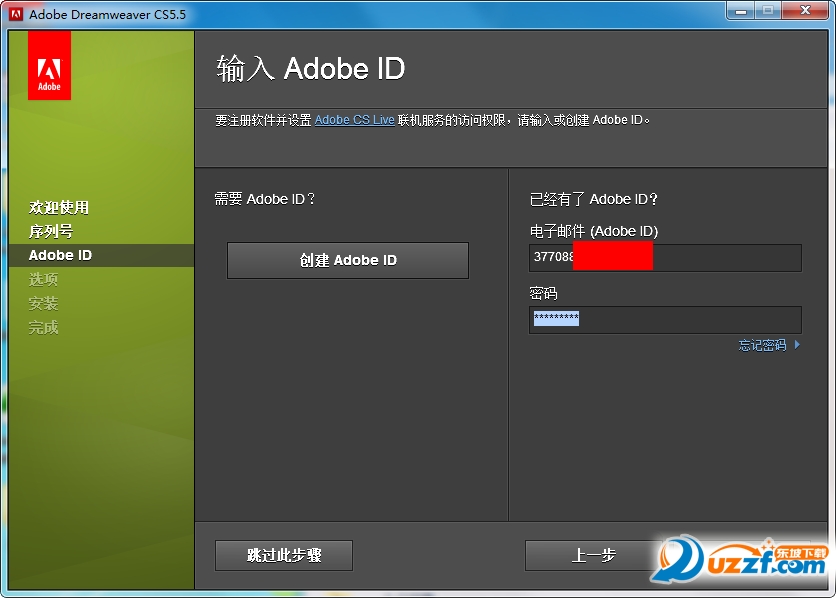Click the 忘记密码 link
The image size is (836, 598).
[x=762, y=345]
